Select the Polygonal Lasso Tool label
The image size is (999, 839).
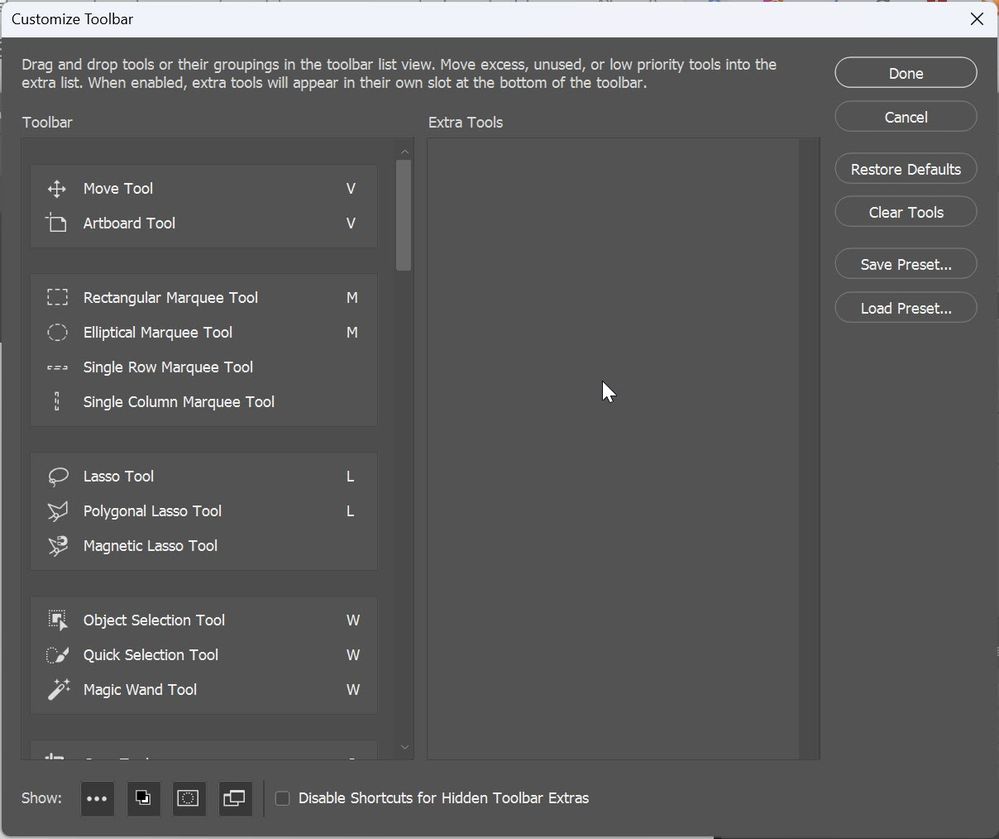[152, 512]
